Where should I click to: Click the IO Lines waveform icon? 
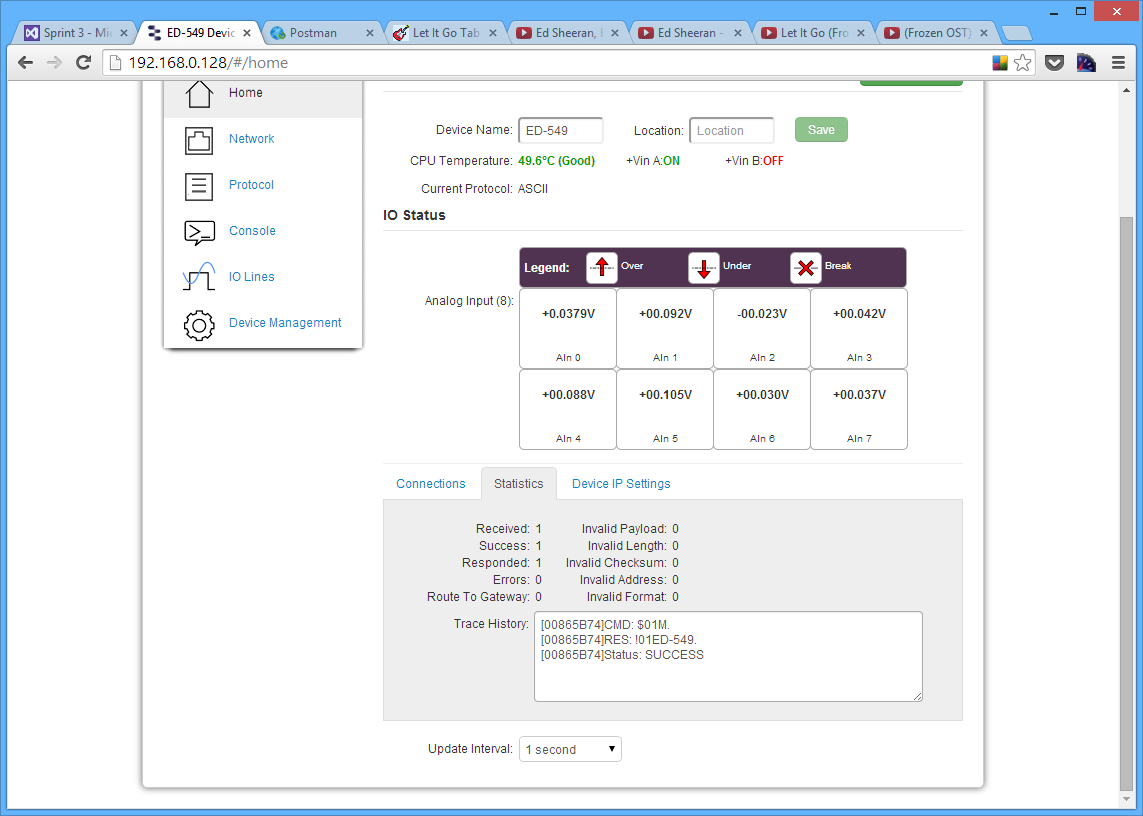[198, 276]
